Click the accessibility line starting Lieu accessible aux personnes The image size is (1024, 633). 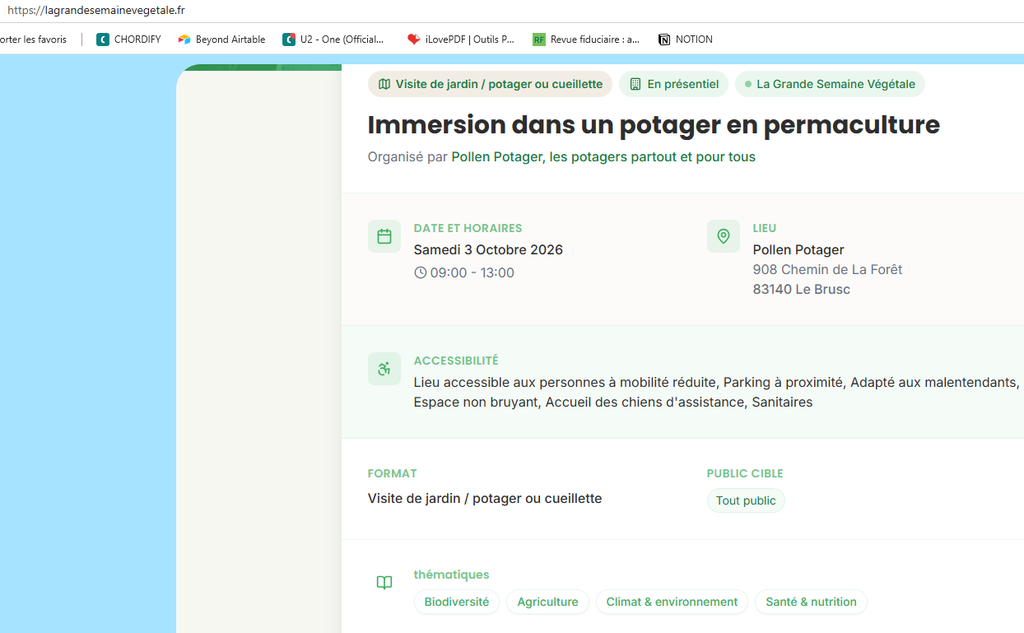[x=716, y=382]
